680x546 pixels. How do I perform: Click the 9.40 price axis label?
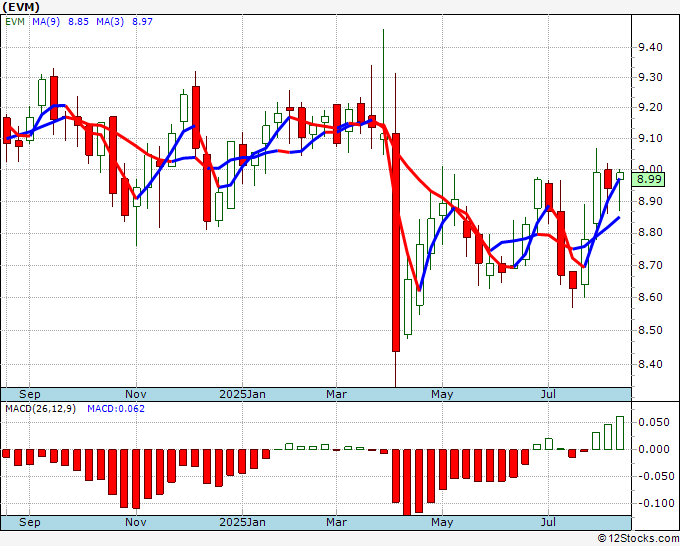coord(650,47)
